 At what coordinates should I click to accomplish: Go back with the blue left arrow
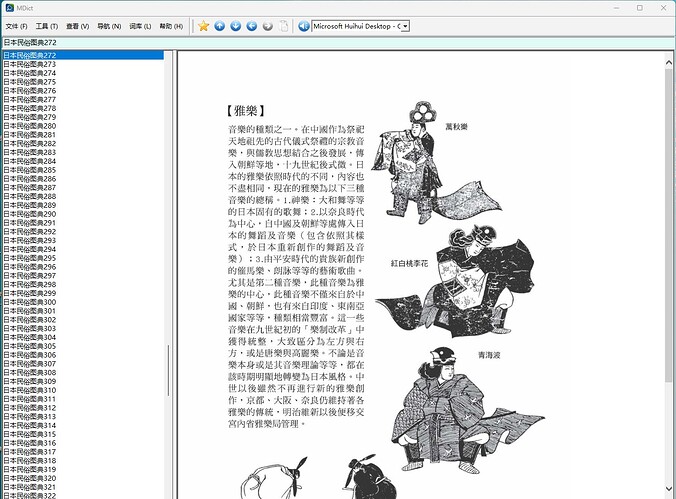click(x=252, y=26)
